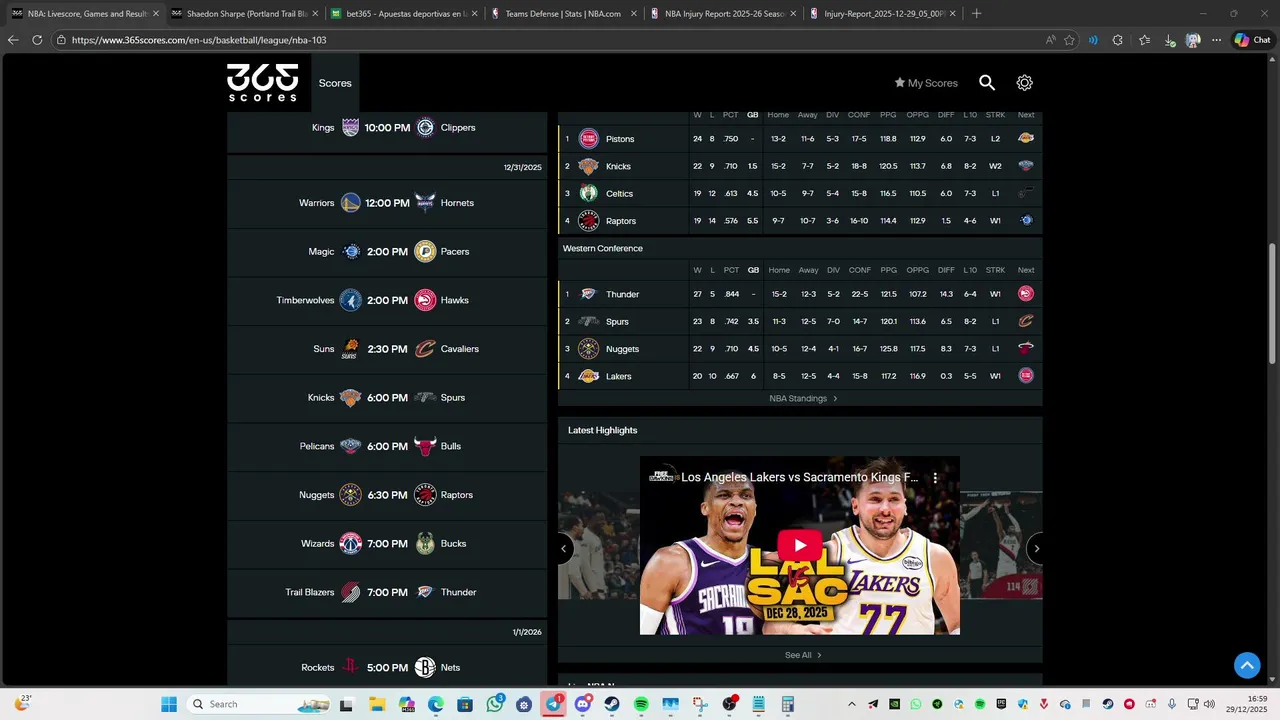Switch to the bet365 browser tab
The image size is (1280, 720).
404,14
